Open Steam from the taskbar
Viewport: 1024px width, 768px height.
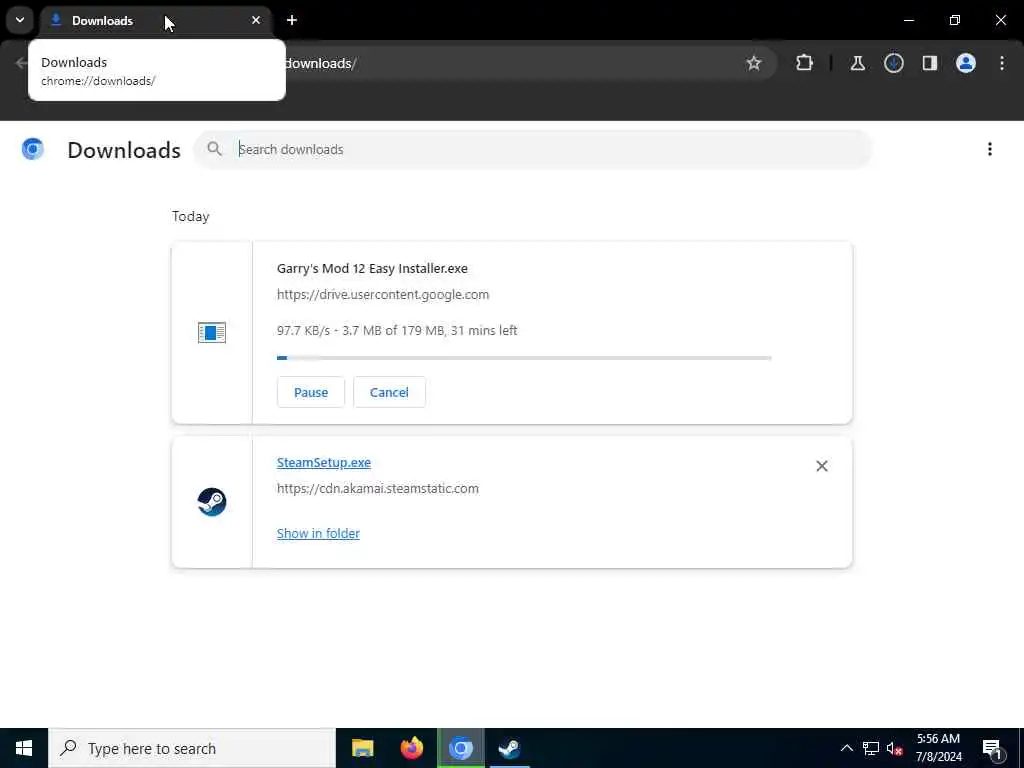coord(509,748)
